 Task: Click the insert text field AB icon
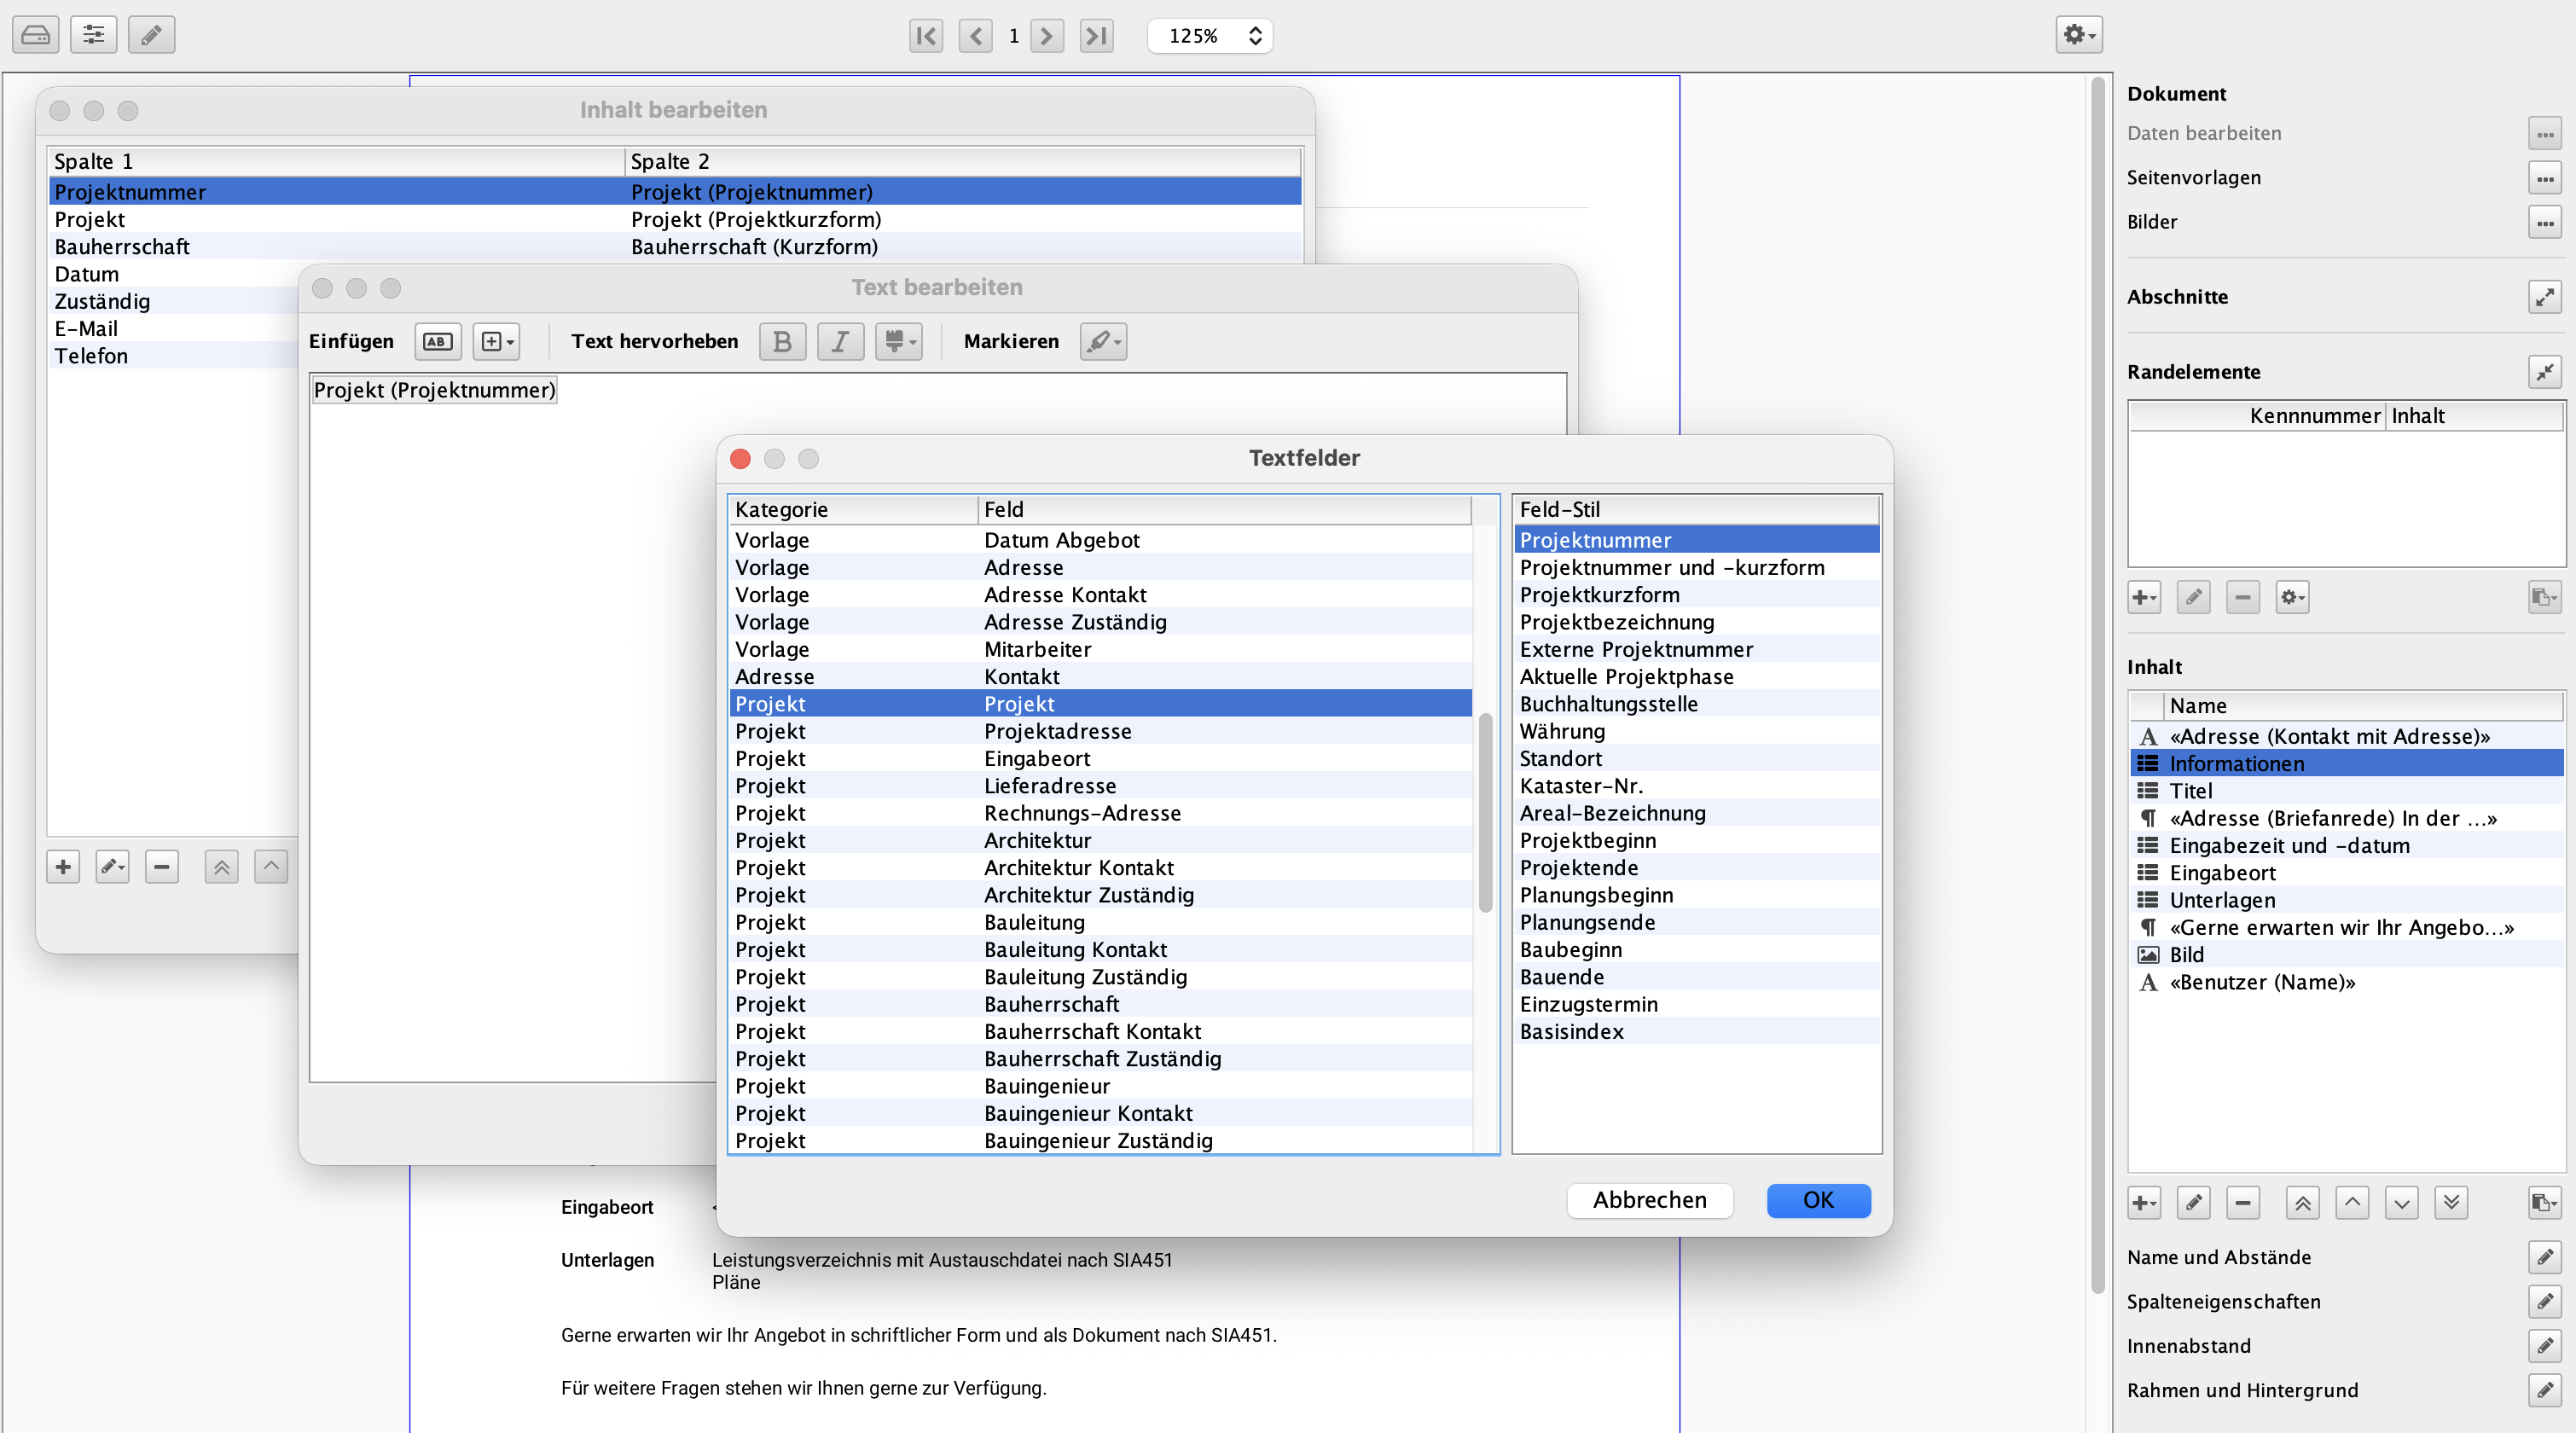coord(437,342)
